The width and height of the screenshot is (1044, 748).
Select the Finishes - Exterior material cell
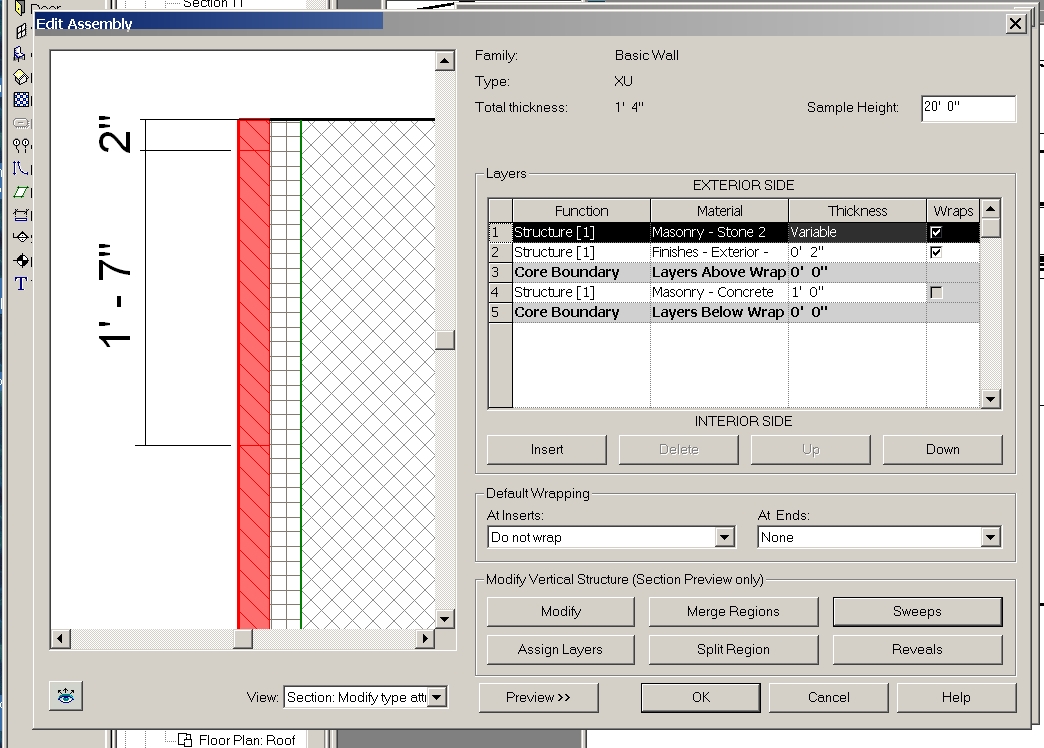[x=719, y=252]
